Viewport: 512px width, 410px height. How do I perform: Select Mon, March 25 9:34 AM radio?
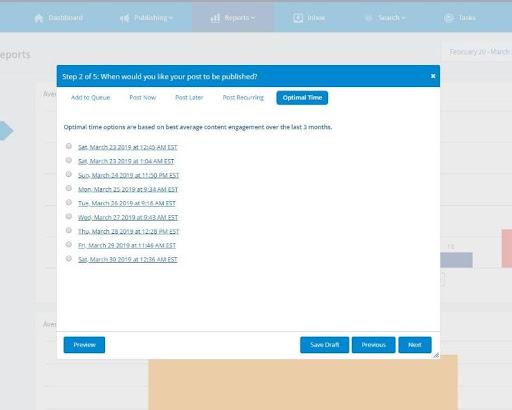pyautogui.click(x=69, y=188)
